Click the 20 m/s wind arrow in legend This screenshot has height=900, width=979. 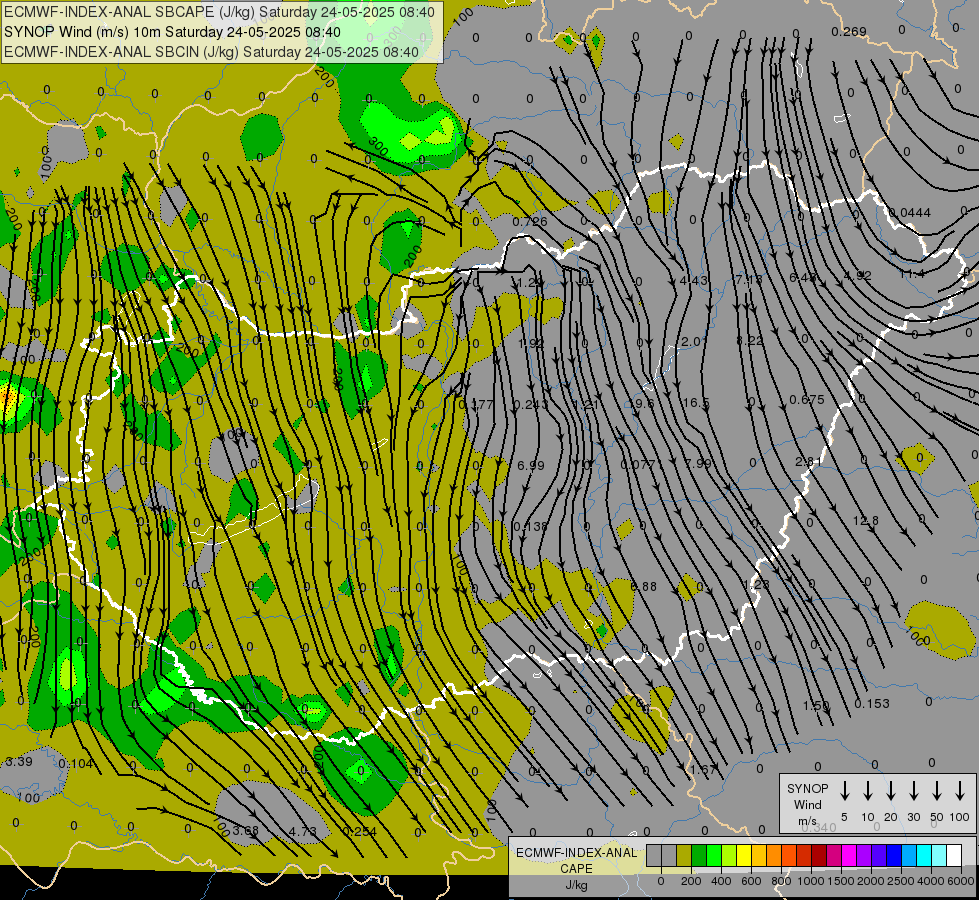click(x=890, y=790)
